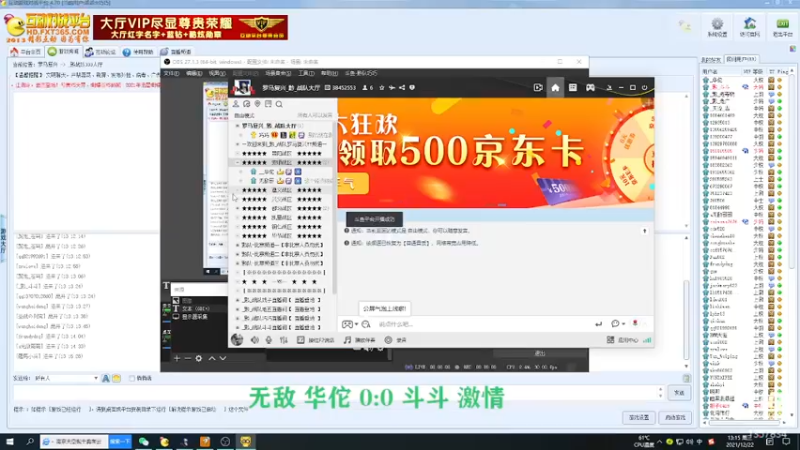Screen dimensions: 800x450
Task: Click the OBS exit button
Action: point(540,353)
